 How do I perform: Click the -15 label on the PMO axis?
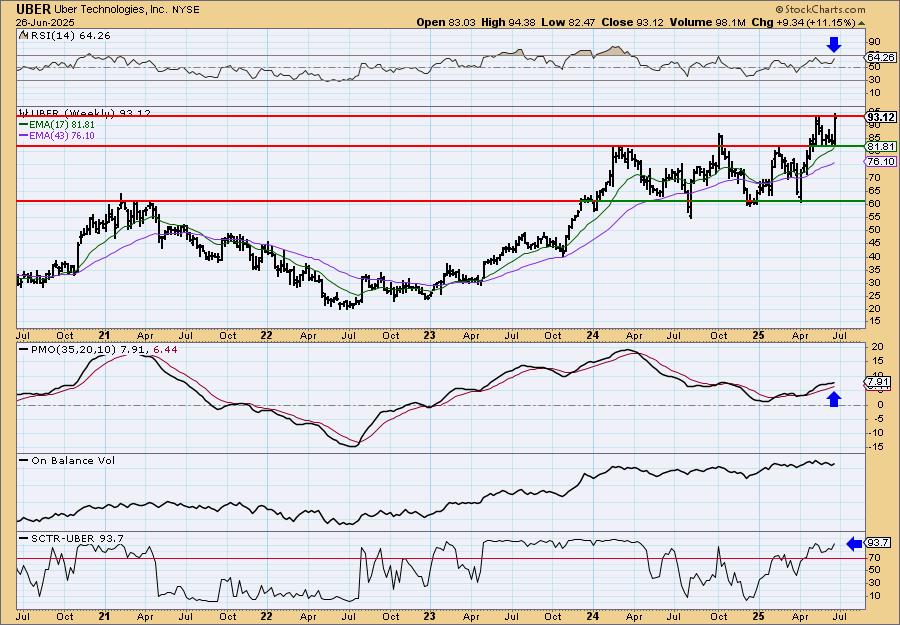[x=874, y=446]
